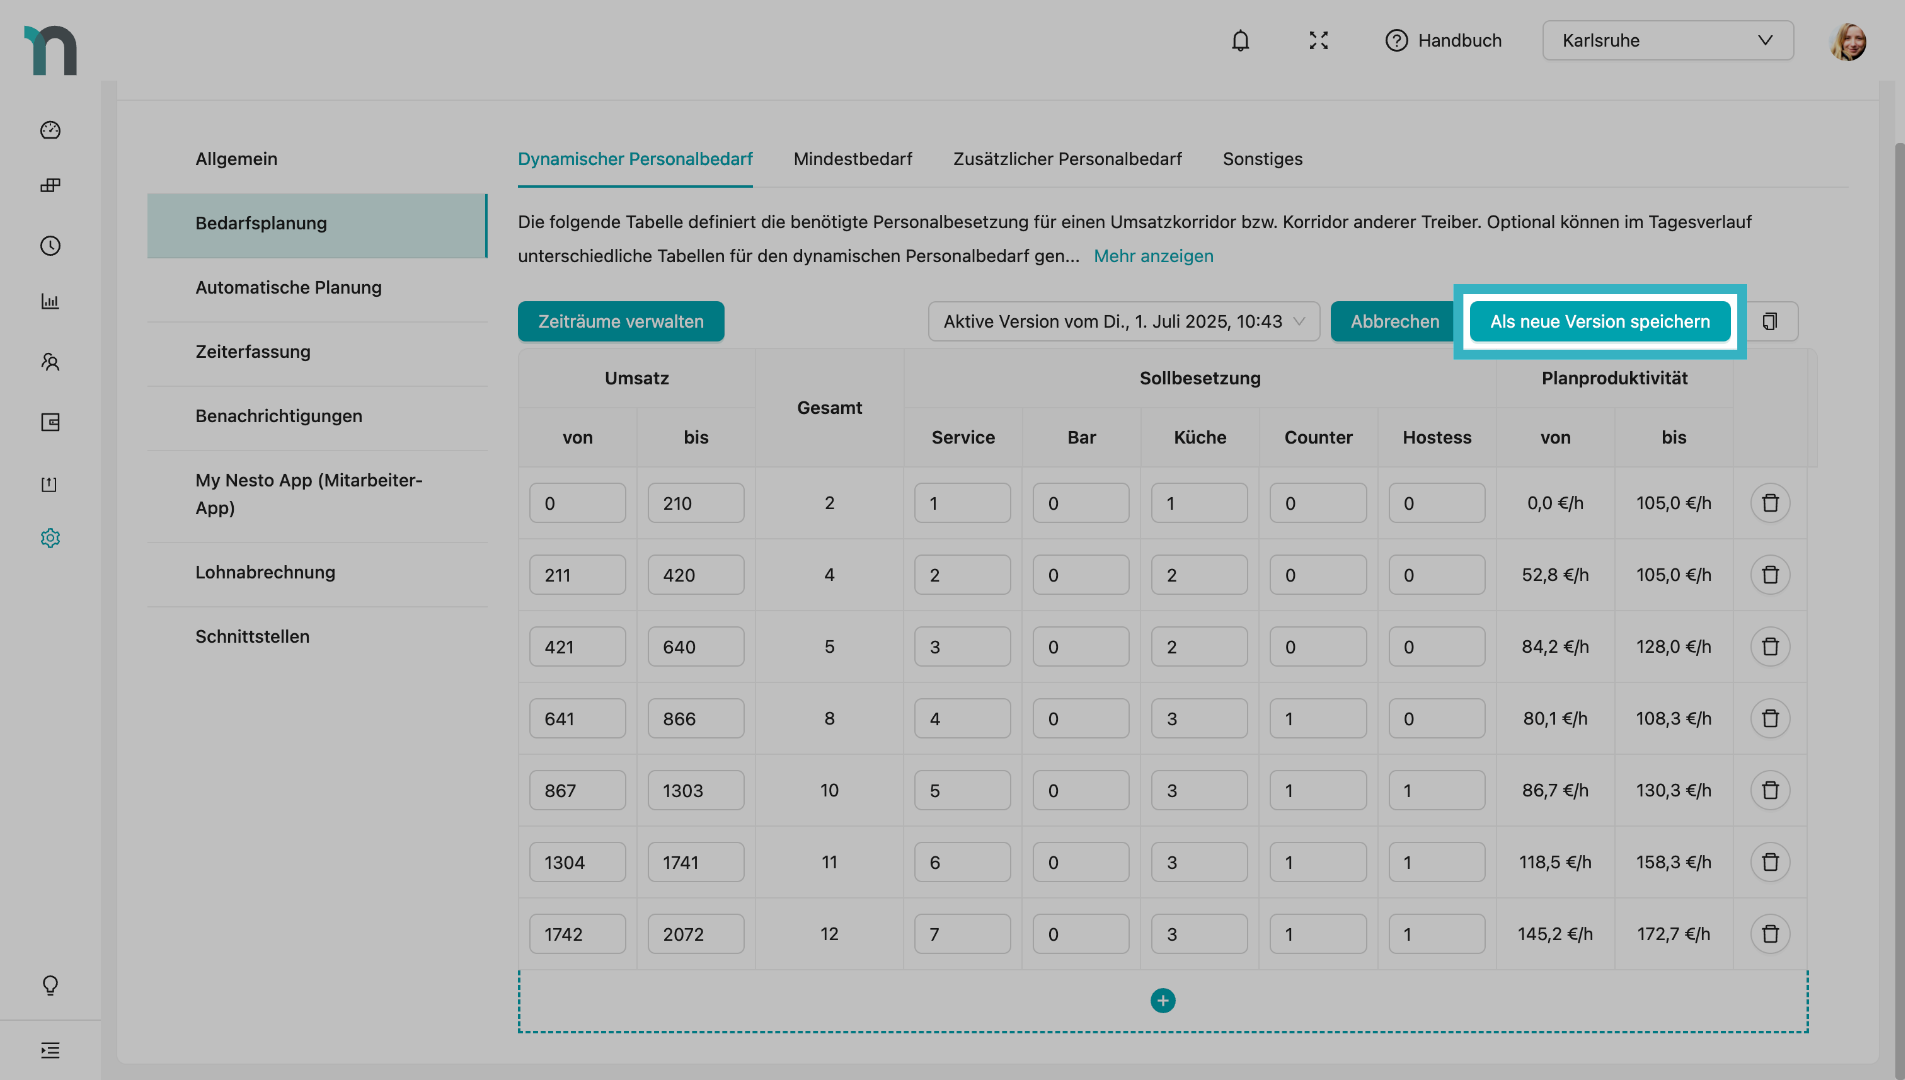
Task: Open the Karlsruhe location dropdown
Action: tap(1667, 41)
